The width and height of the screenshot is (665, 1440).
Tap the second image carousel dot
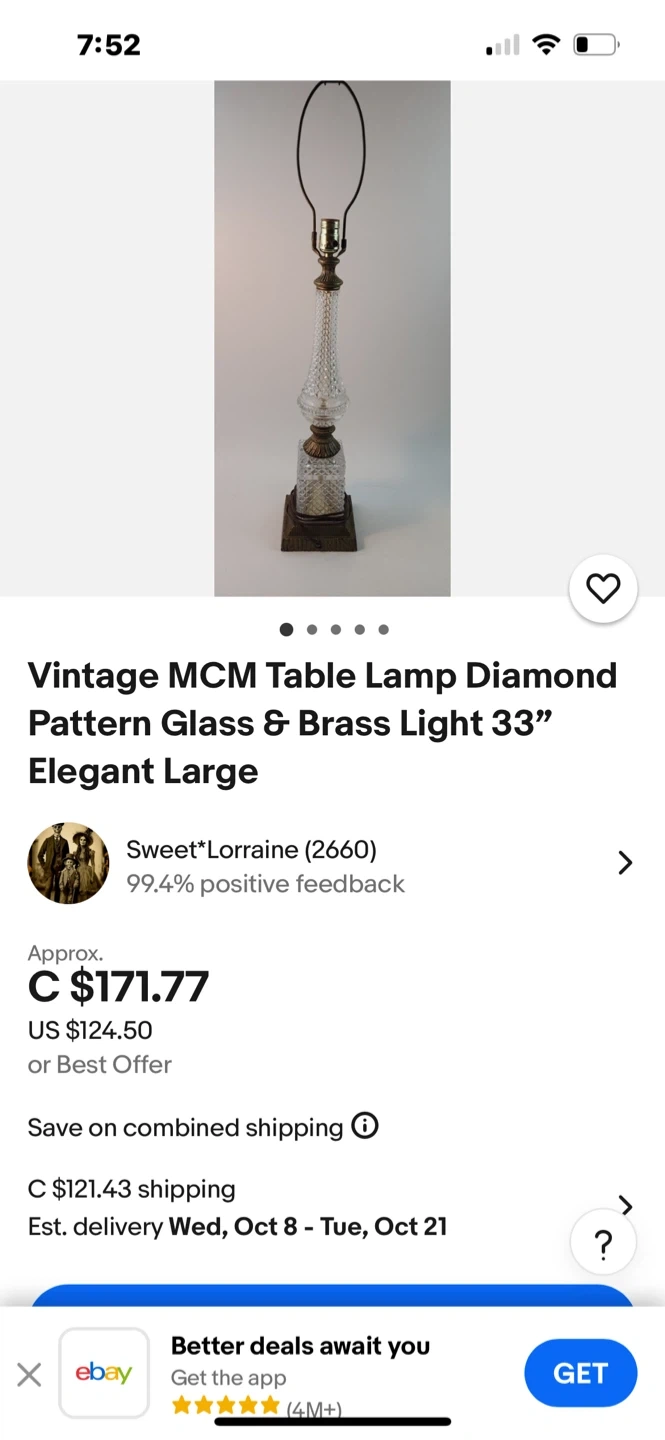(312, 630)
